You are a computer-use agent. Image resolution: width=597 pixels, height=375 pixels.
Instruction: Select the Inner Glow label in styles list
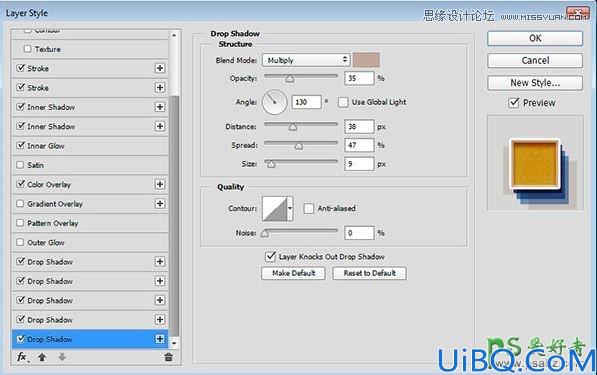(46, 146)
